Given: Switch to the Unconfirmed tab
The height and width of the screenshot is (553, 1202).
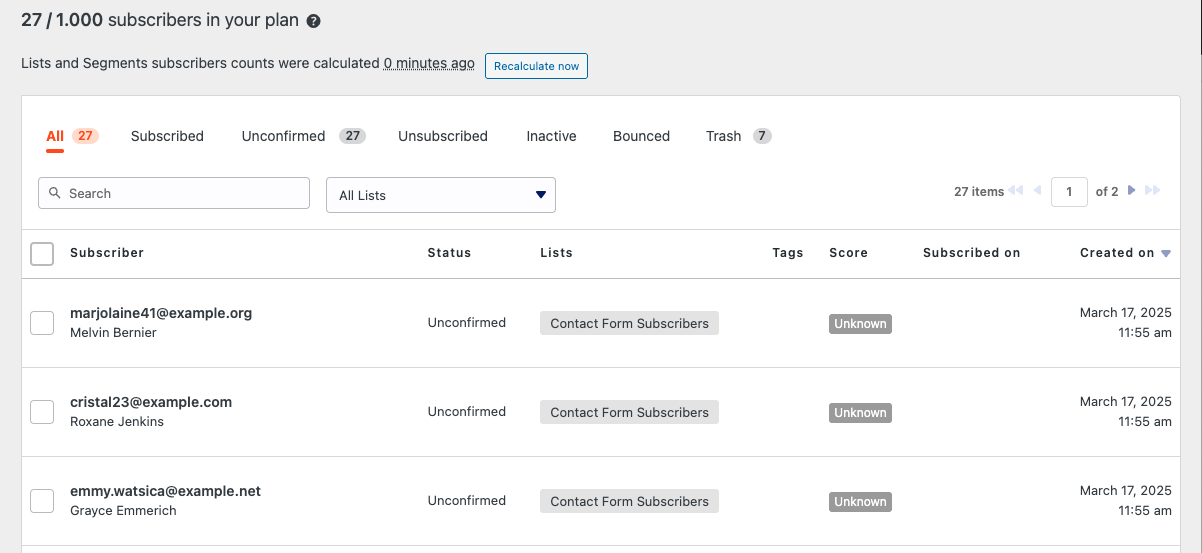Looking at the screenshot, I should (284, 136).
